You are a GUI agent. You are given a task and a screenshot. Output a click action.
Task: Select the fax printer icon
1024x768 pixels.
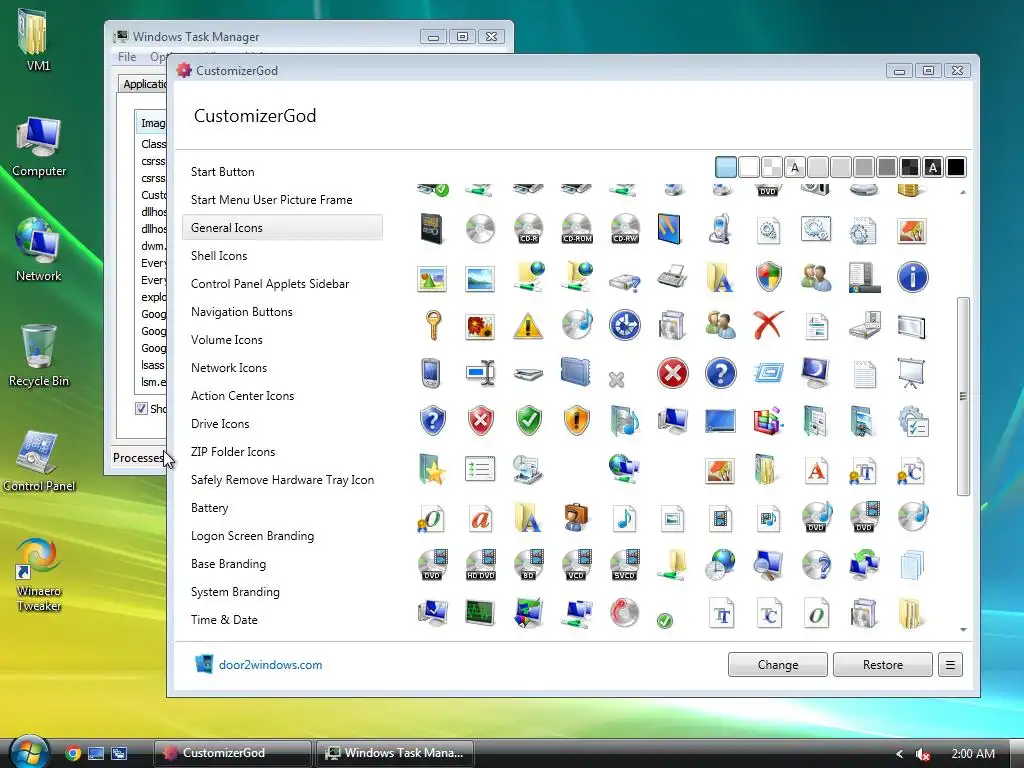(x=672, y=277)
